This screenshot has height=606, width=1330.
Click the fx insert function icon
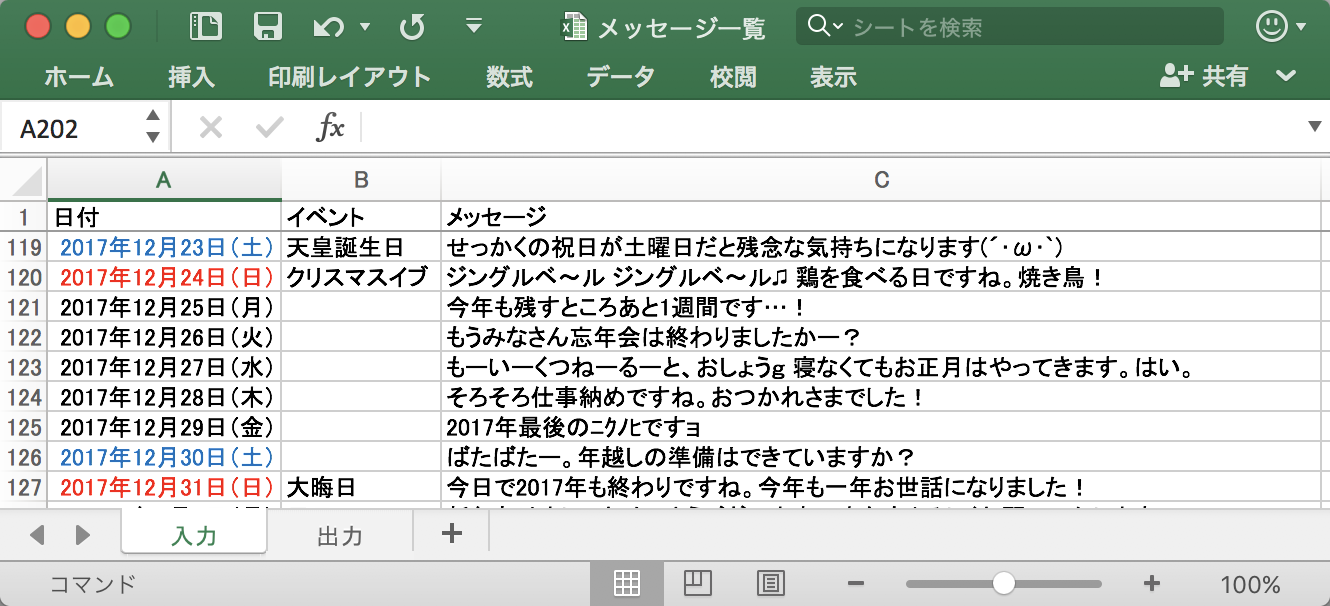coord(330,127)
